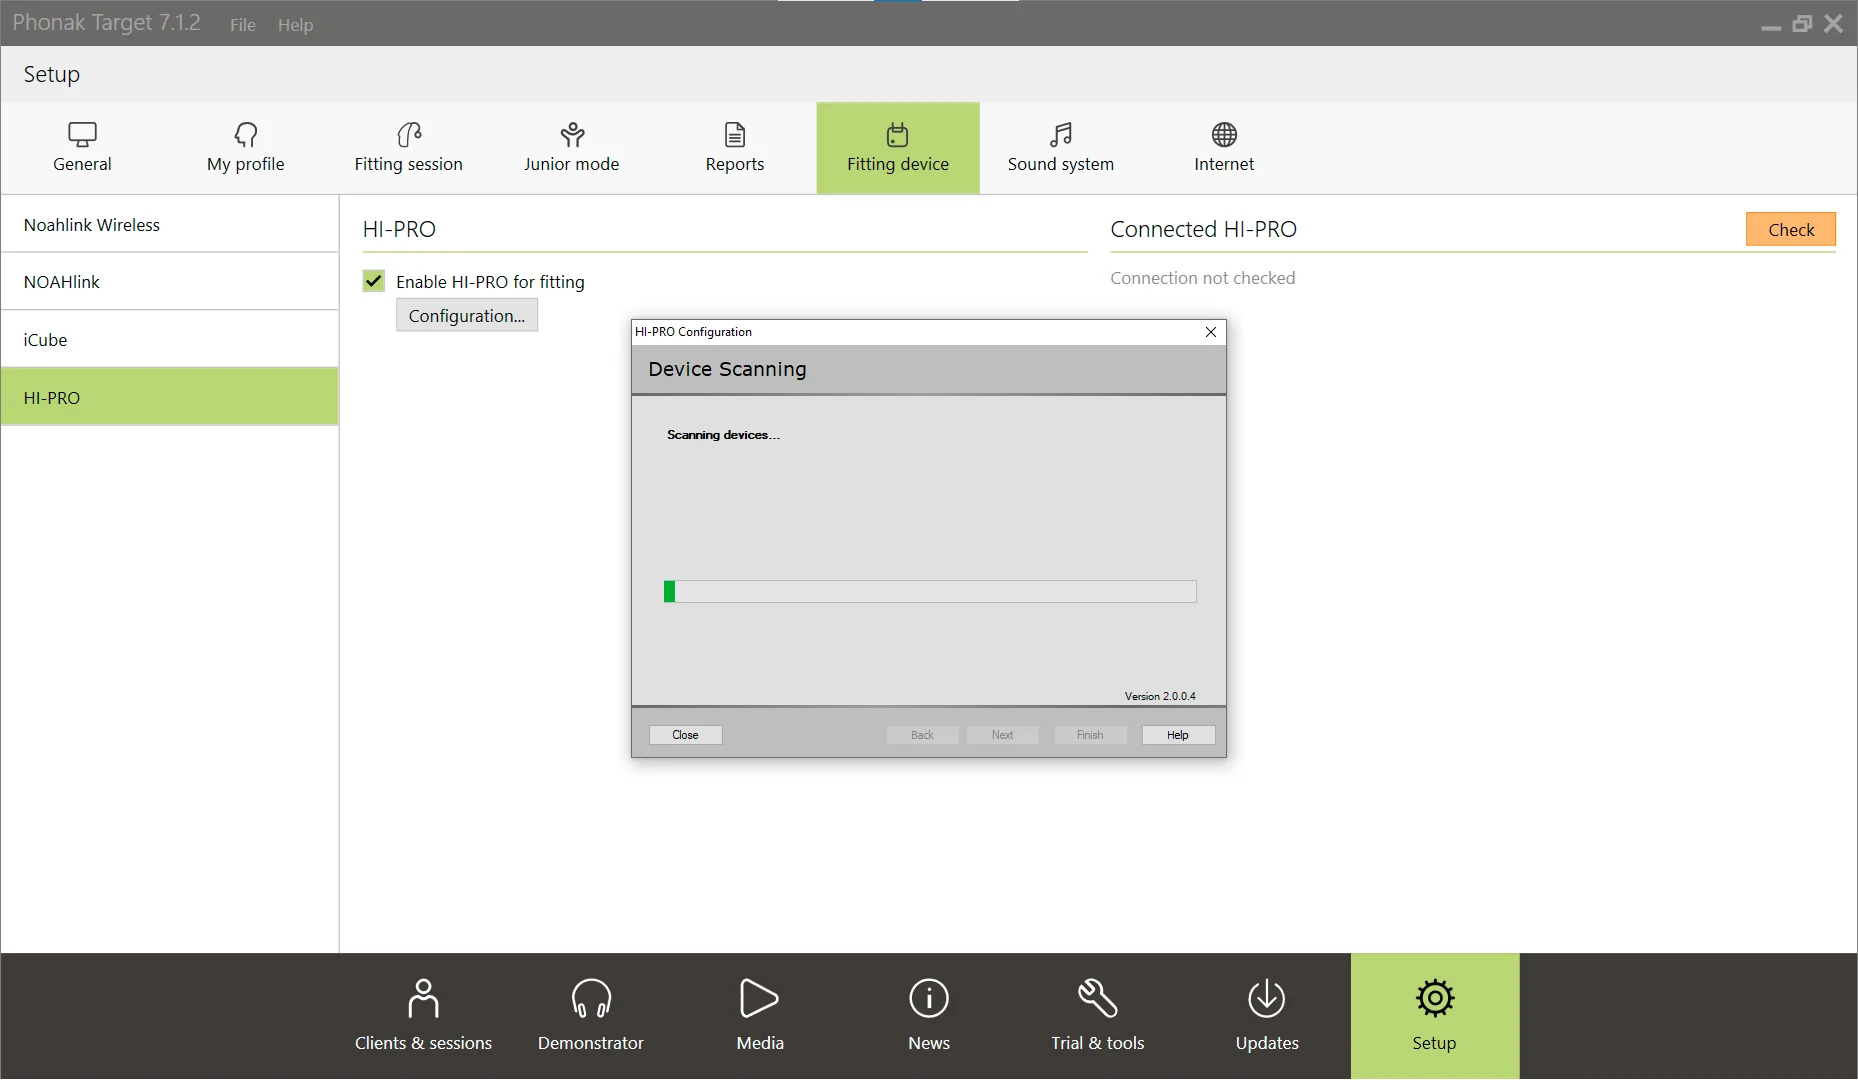Open the Demonstrator section
This screenshot has width=1858, height=1080.
pos(591,1016)
